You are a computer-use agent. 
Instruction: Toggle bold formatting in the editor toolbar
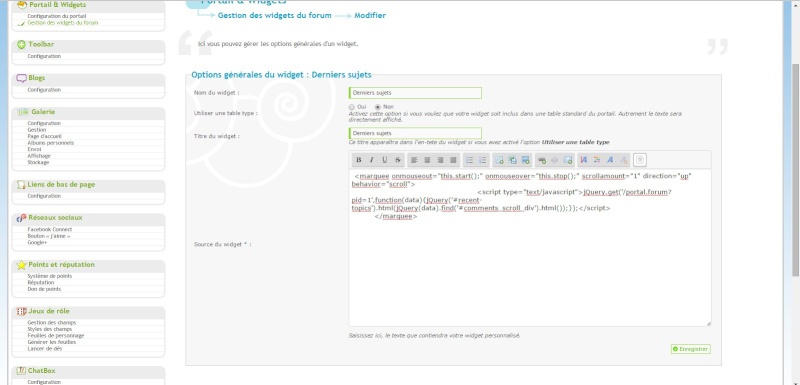point(359,160)
